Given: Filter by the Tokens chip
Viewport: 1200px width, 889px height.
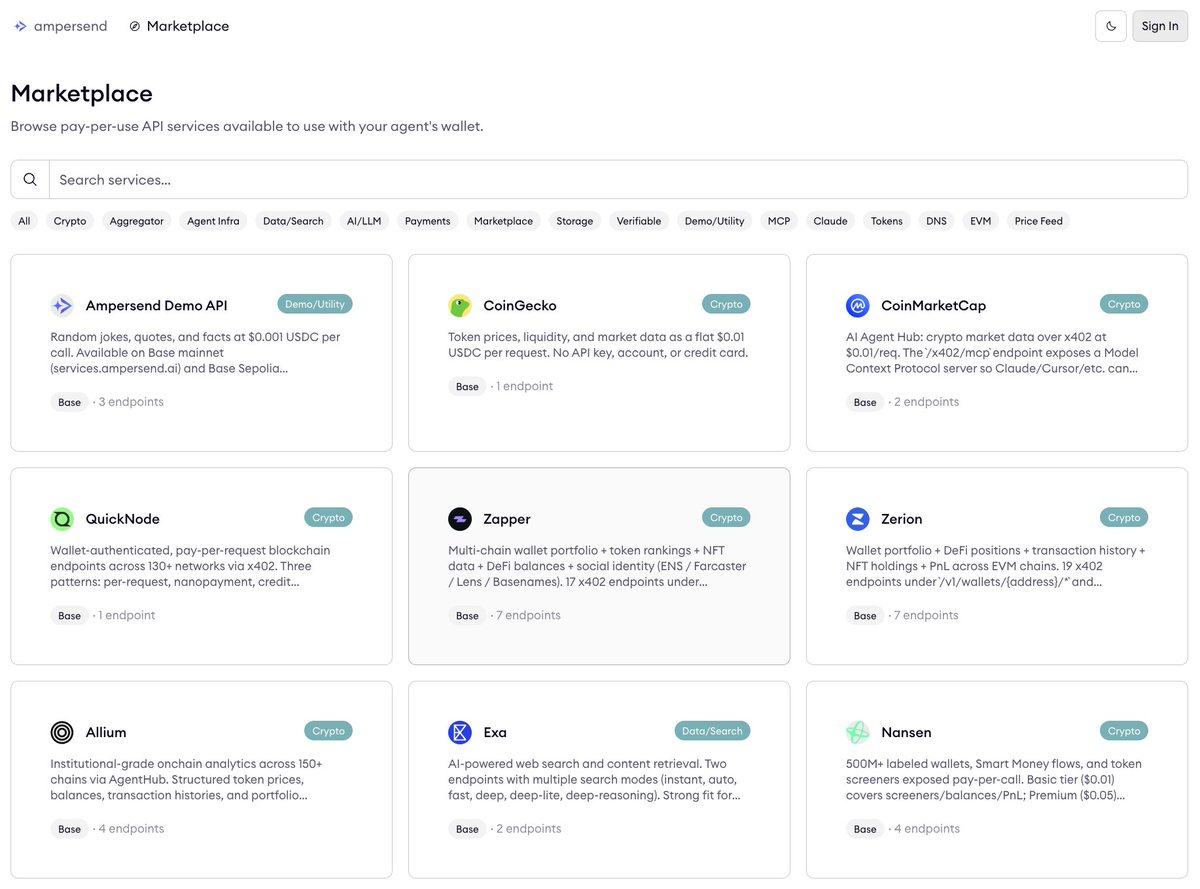Looking at the screenshot, I should [x=887, y=221].
